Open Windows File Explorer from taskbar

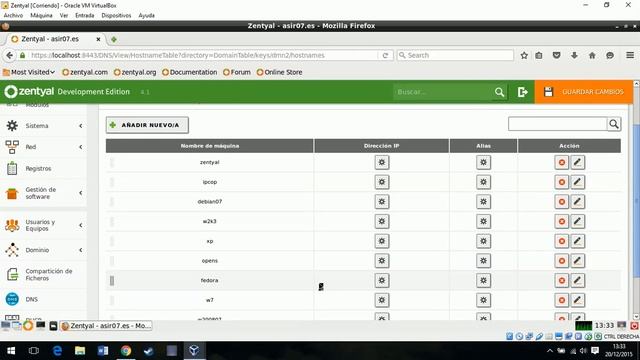(80, 351)
